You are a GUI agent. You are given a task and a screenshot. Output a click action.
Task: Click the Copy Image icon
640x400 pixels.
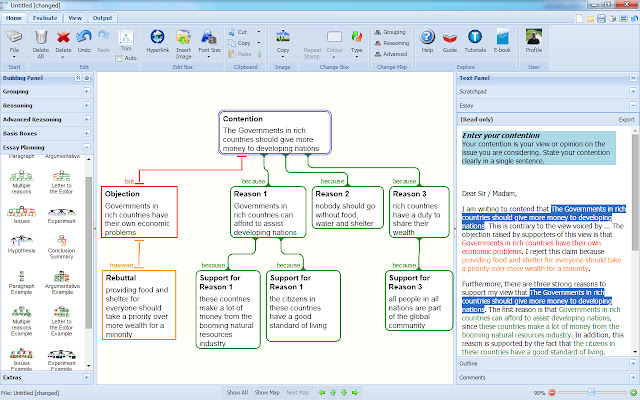coord(283,37)
